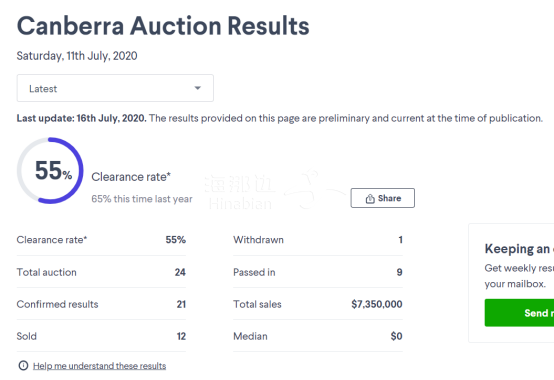Click the green Send button
This screenshot has height=380, width=554.
coord(519,313)
